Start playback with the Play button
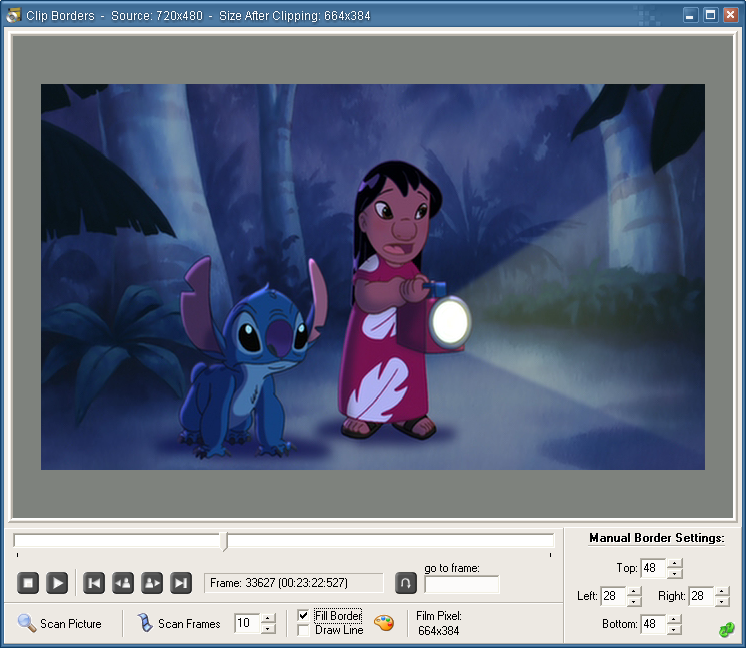The image size is (746, 648). click(57, 583)
